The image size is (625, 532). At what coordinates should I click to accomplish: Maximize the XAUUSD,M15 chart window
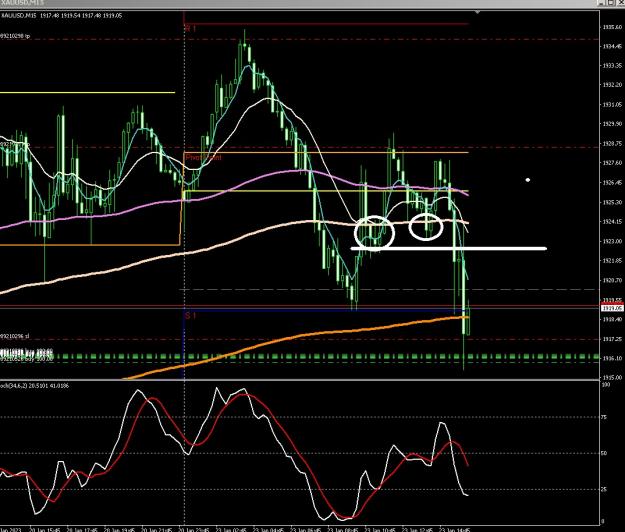coord(611,3)
